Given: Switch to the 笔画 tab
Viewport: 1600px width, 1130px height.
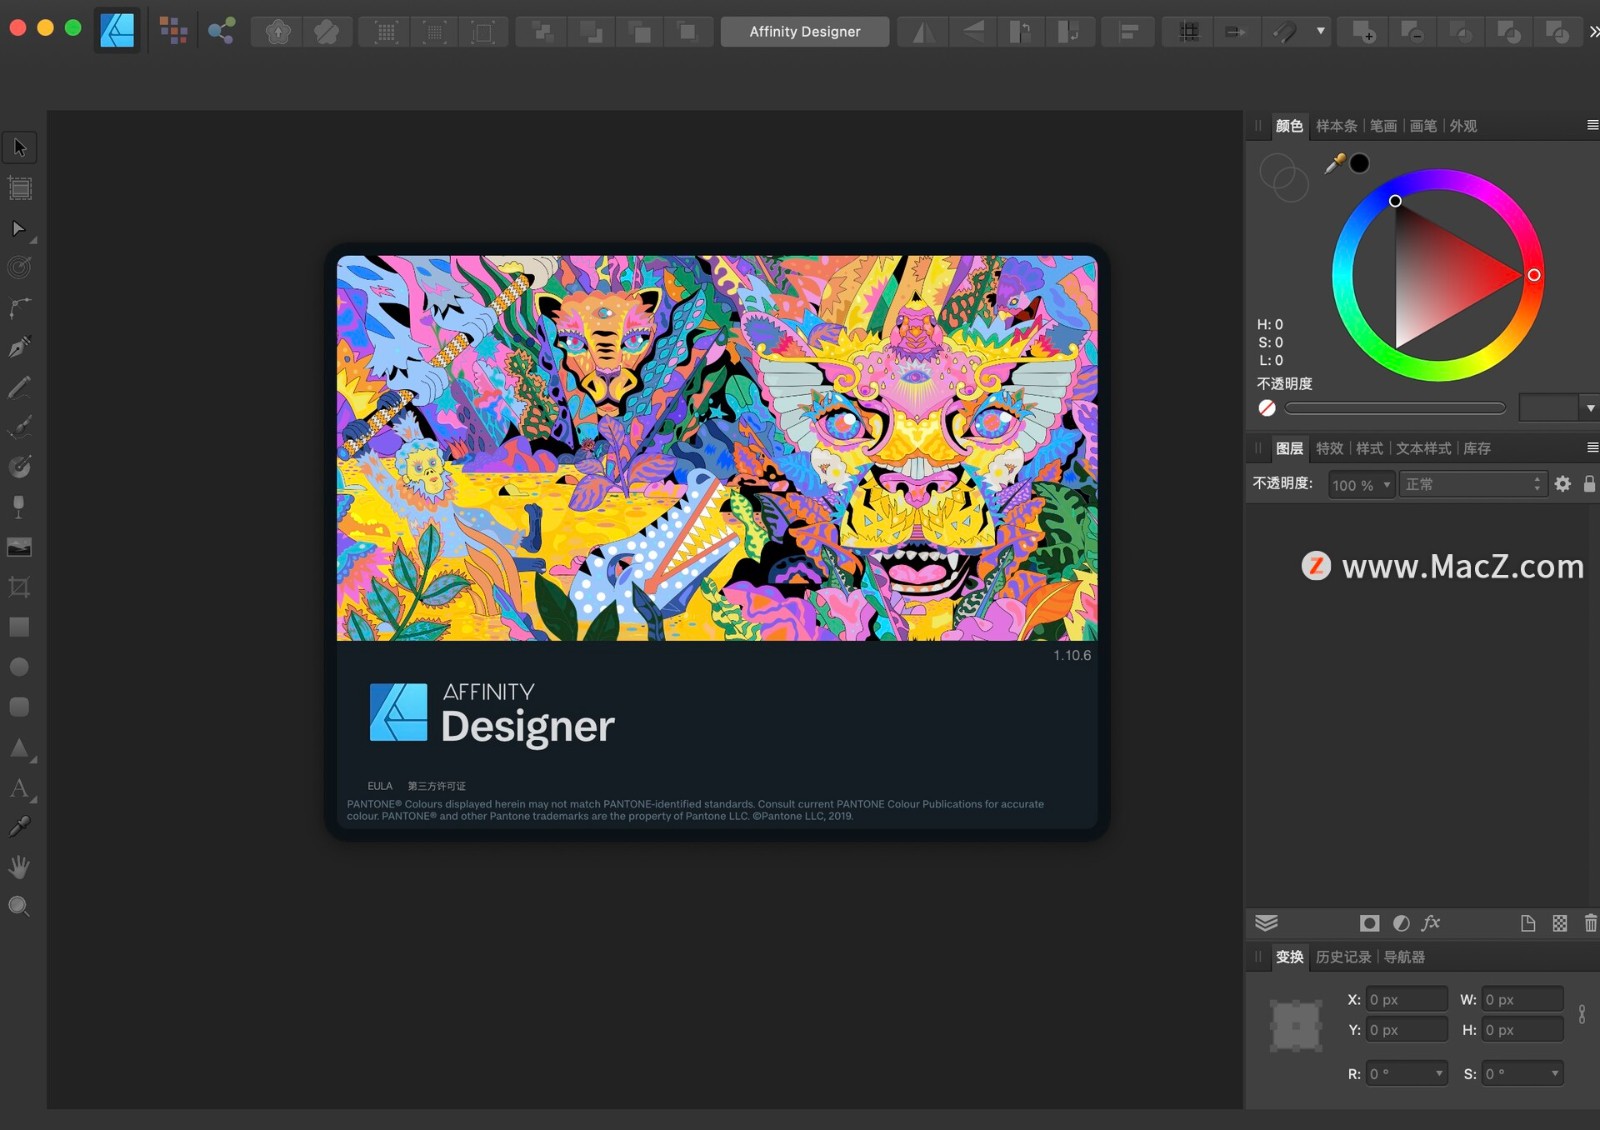Looking at the screenshot, I should point(1383,126).
